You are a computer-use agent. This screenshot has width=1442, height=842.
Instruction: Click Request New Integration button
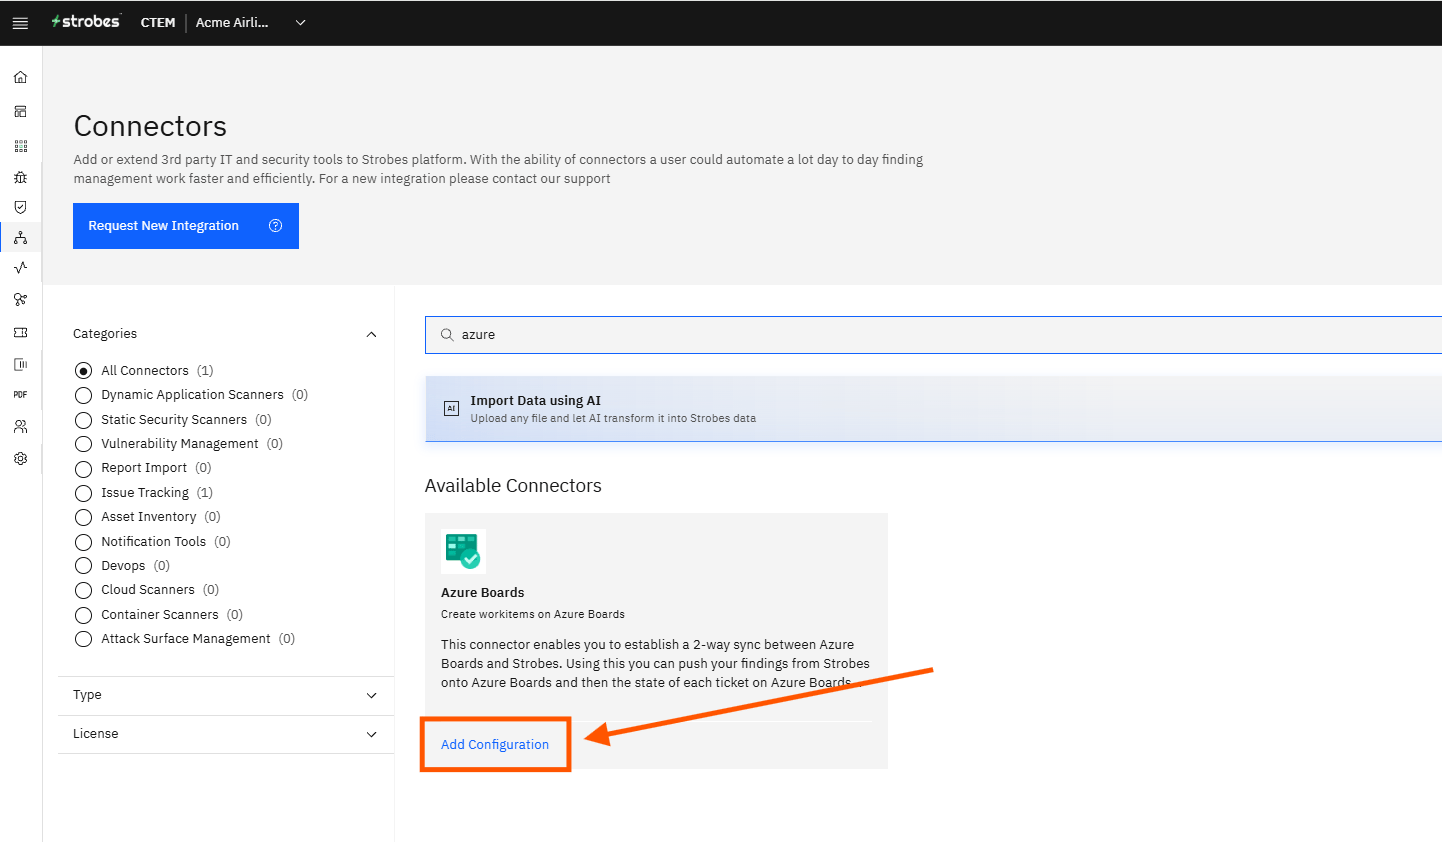(x=186, y=226)
